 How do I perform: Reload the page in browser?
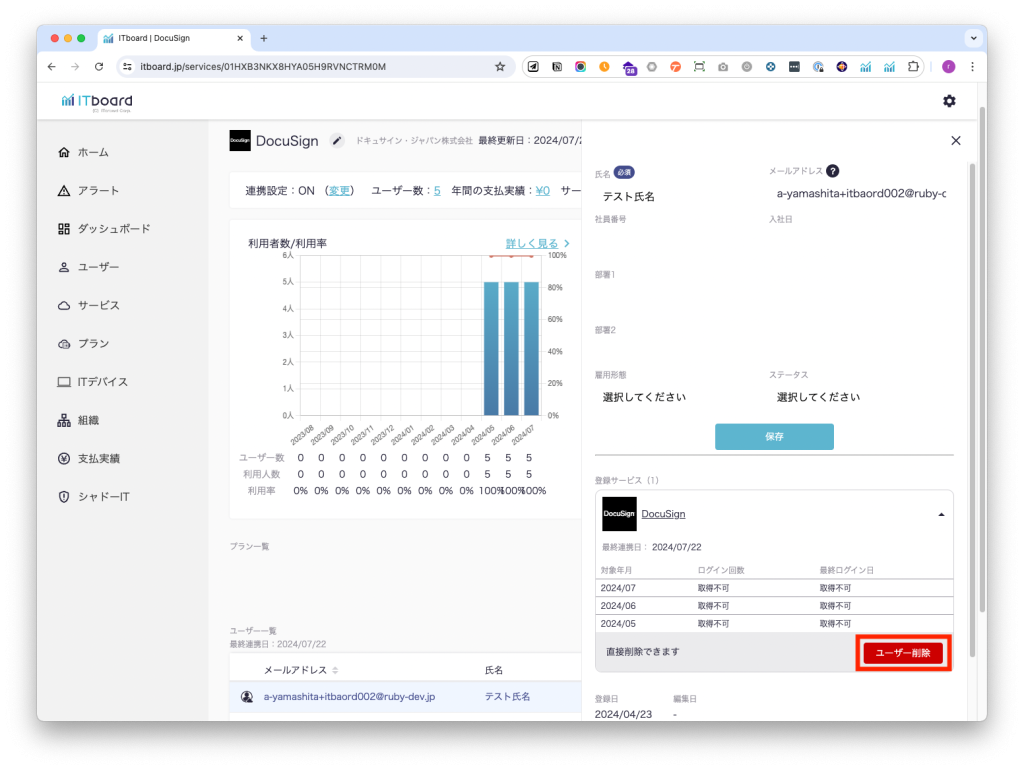[99, 67]
